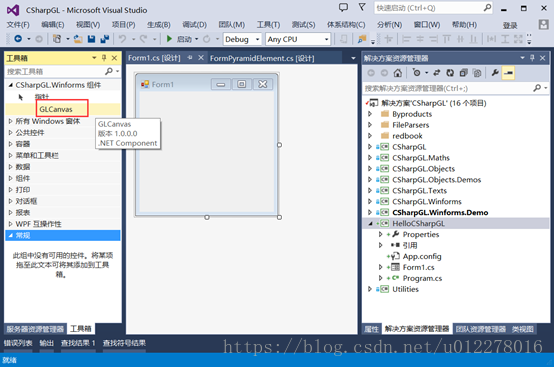Click the Save All toolbar icon

105,39
